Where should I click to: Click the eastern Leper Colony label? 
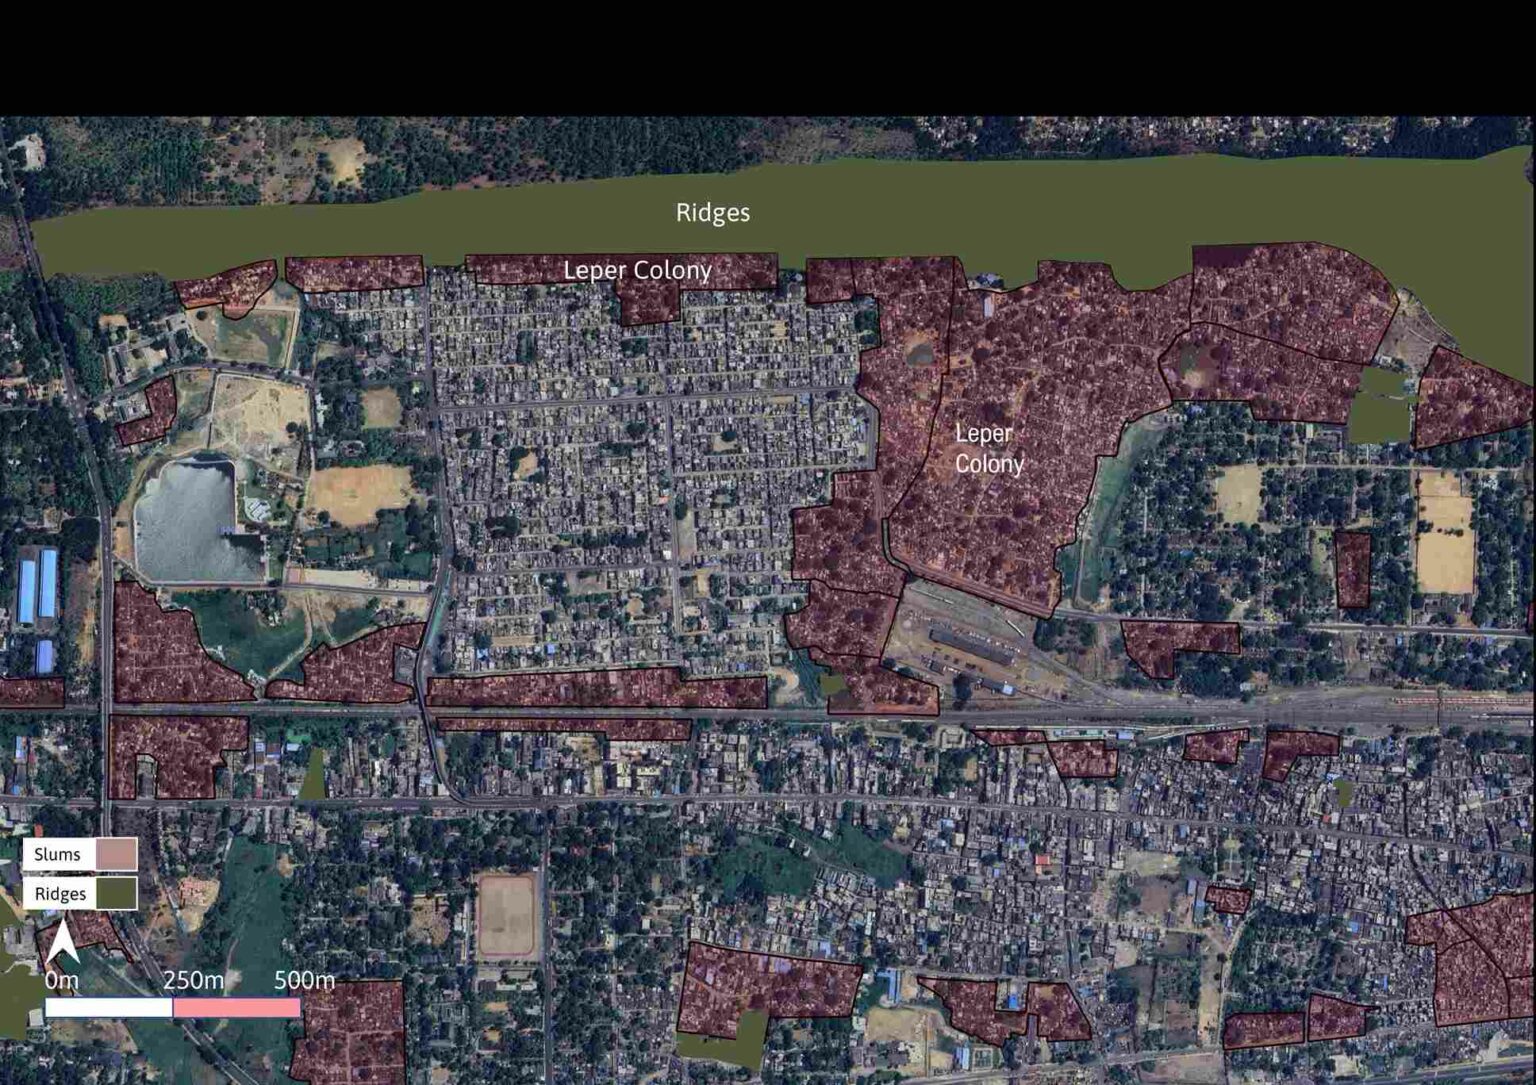point(989,448)
